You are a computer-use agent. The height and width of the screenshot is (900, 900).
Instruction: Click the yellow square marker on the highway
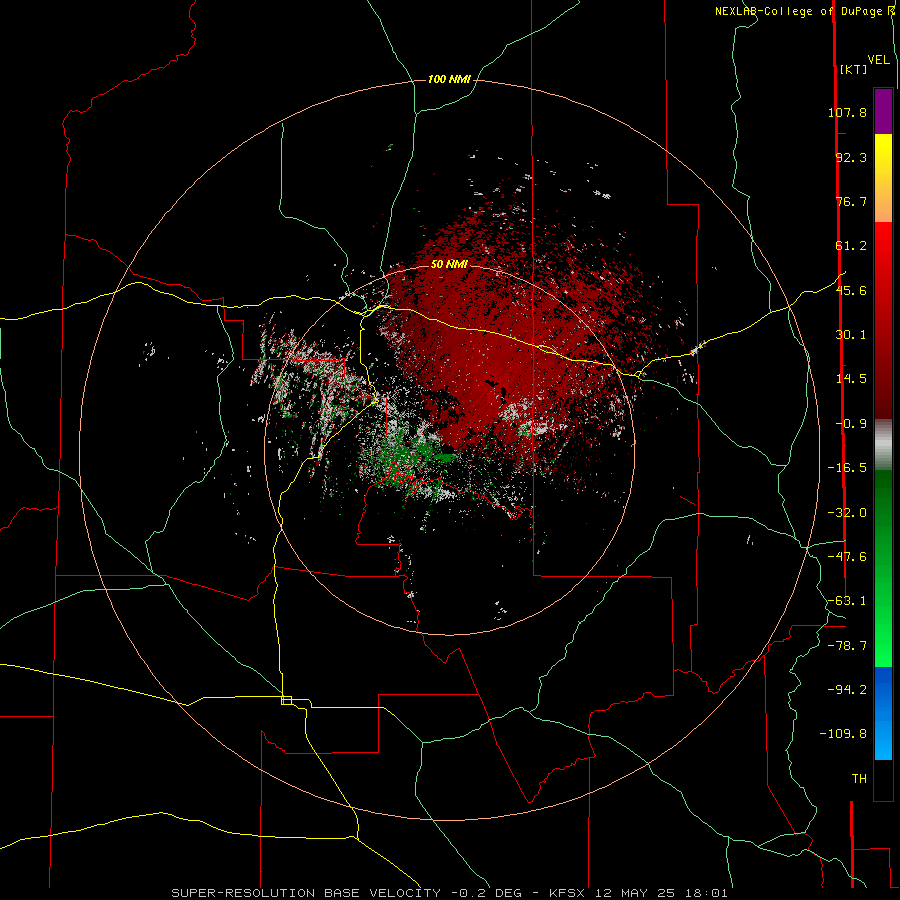coord(286,700)
